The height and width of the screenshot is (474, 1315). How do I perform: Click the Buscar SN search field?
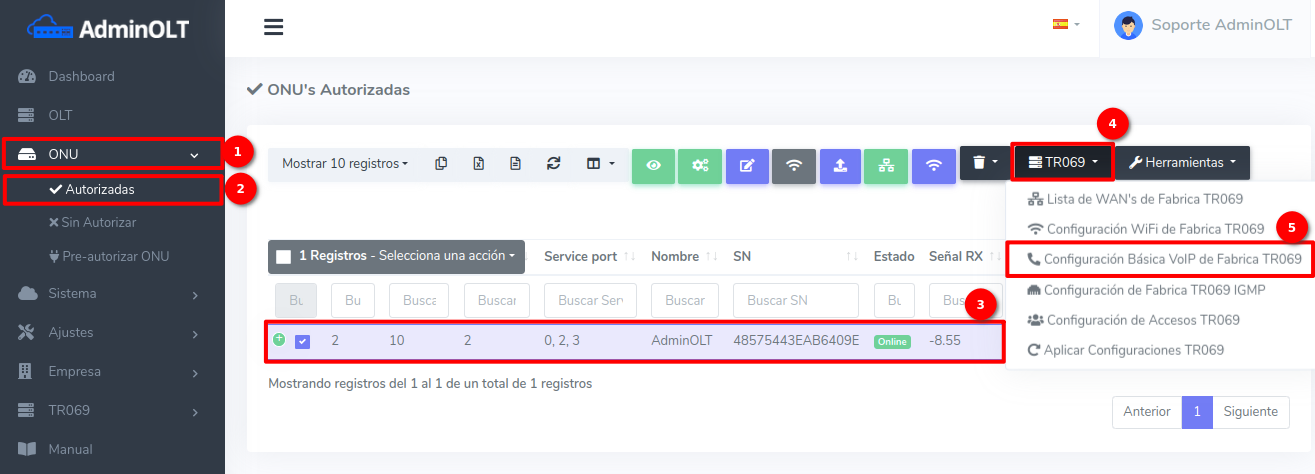click(795, 300)
